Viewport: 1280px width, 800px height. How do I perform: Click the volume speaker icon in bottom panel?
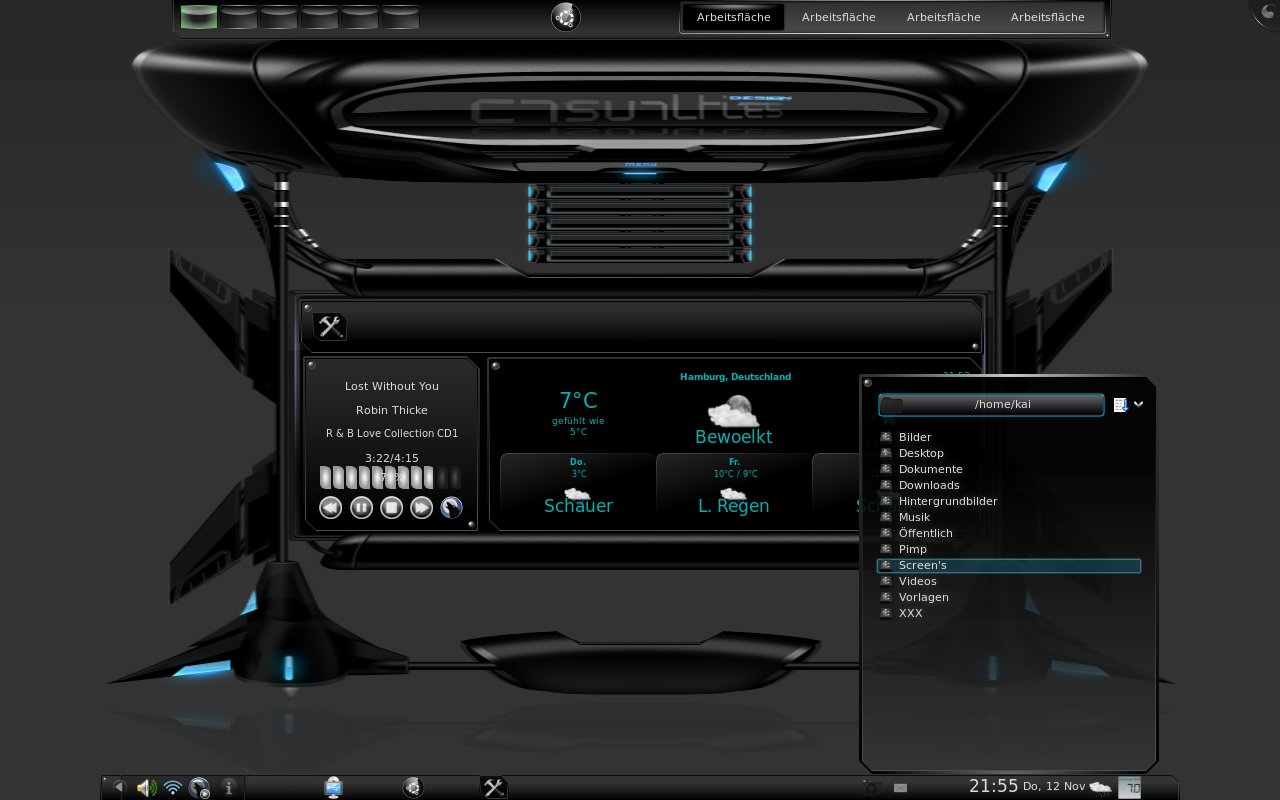coord(146,788)
